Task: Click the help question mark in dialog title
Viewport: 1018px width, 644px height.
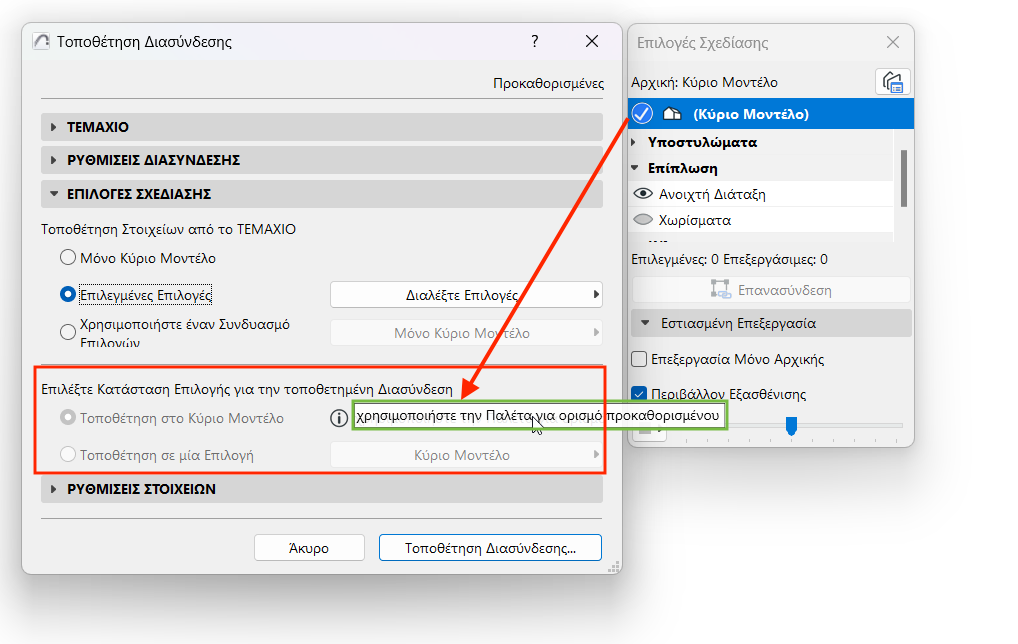Action: coord(534,42)
